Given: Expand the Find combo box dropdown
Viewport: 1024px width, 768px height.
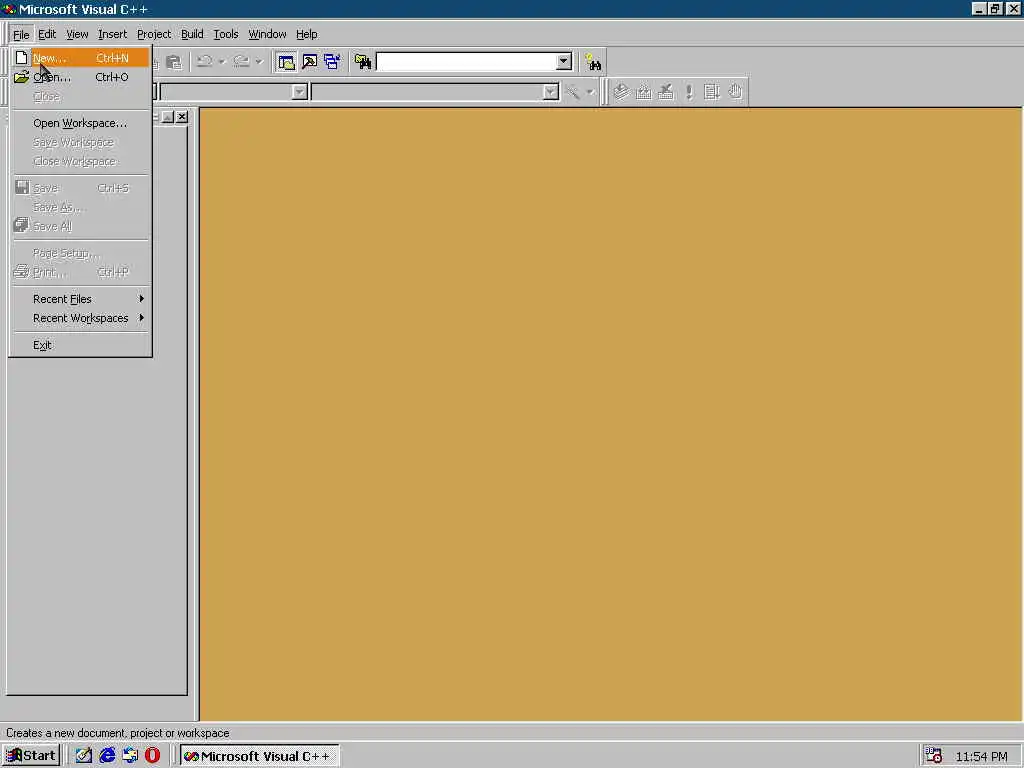Looking at the screenshot, I should coord(564,62).
